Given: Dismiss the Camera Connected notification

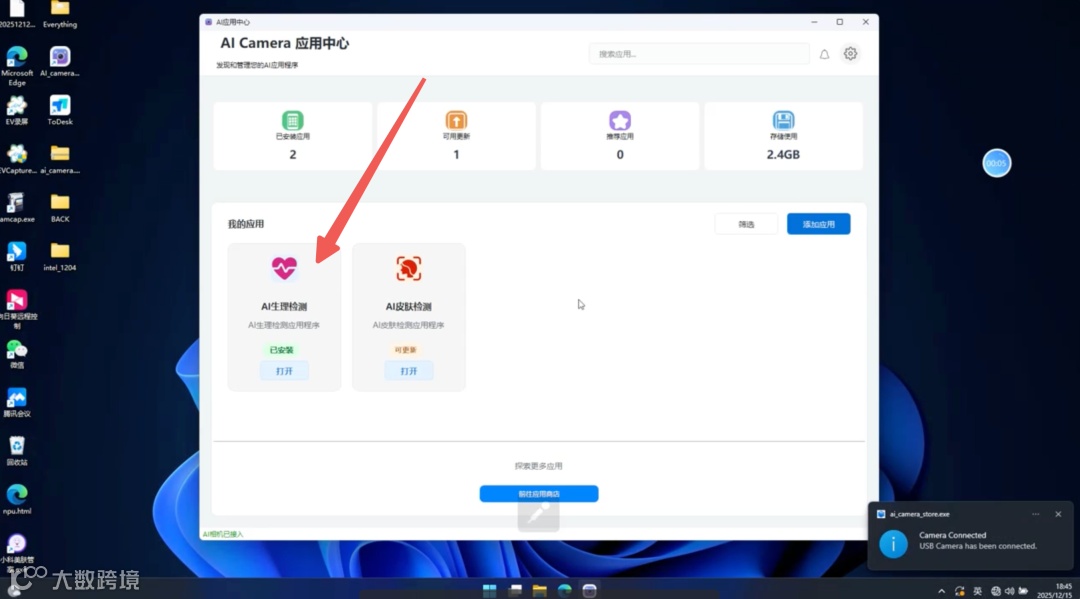Looking at the screenshot, I should click(1058, 514).
